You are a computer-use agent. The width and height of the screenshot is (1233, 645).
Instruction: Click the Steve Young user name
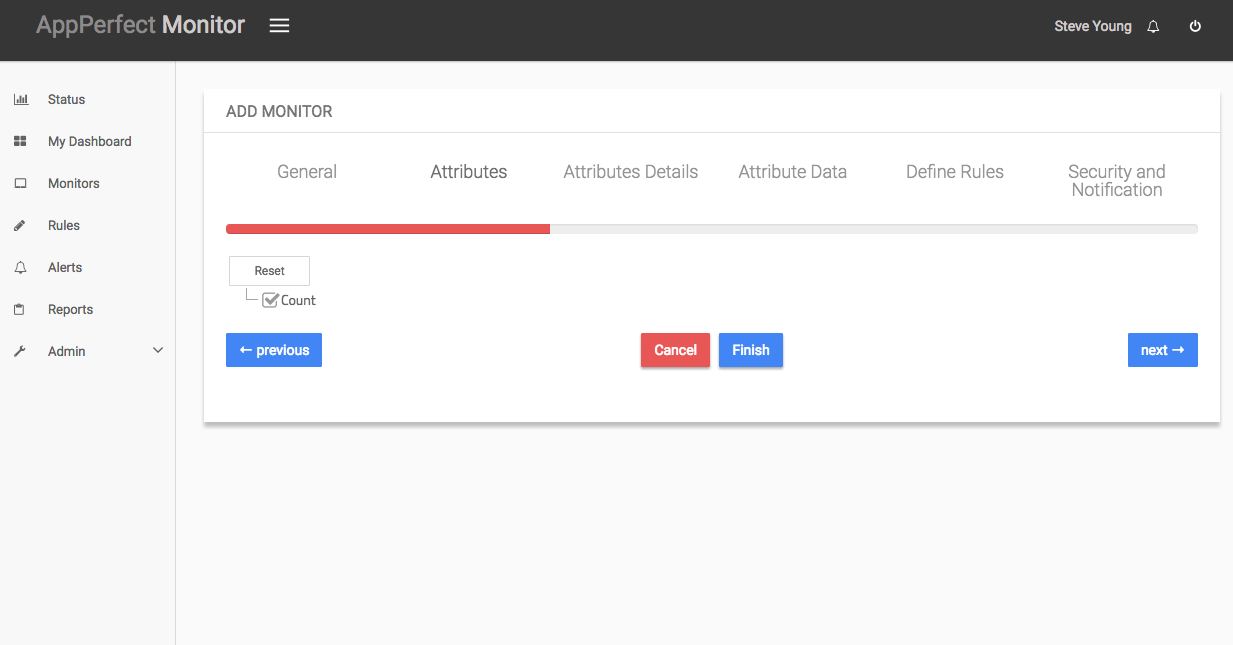point(1093,27)
